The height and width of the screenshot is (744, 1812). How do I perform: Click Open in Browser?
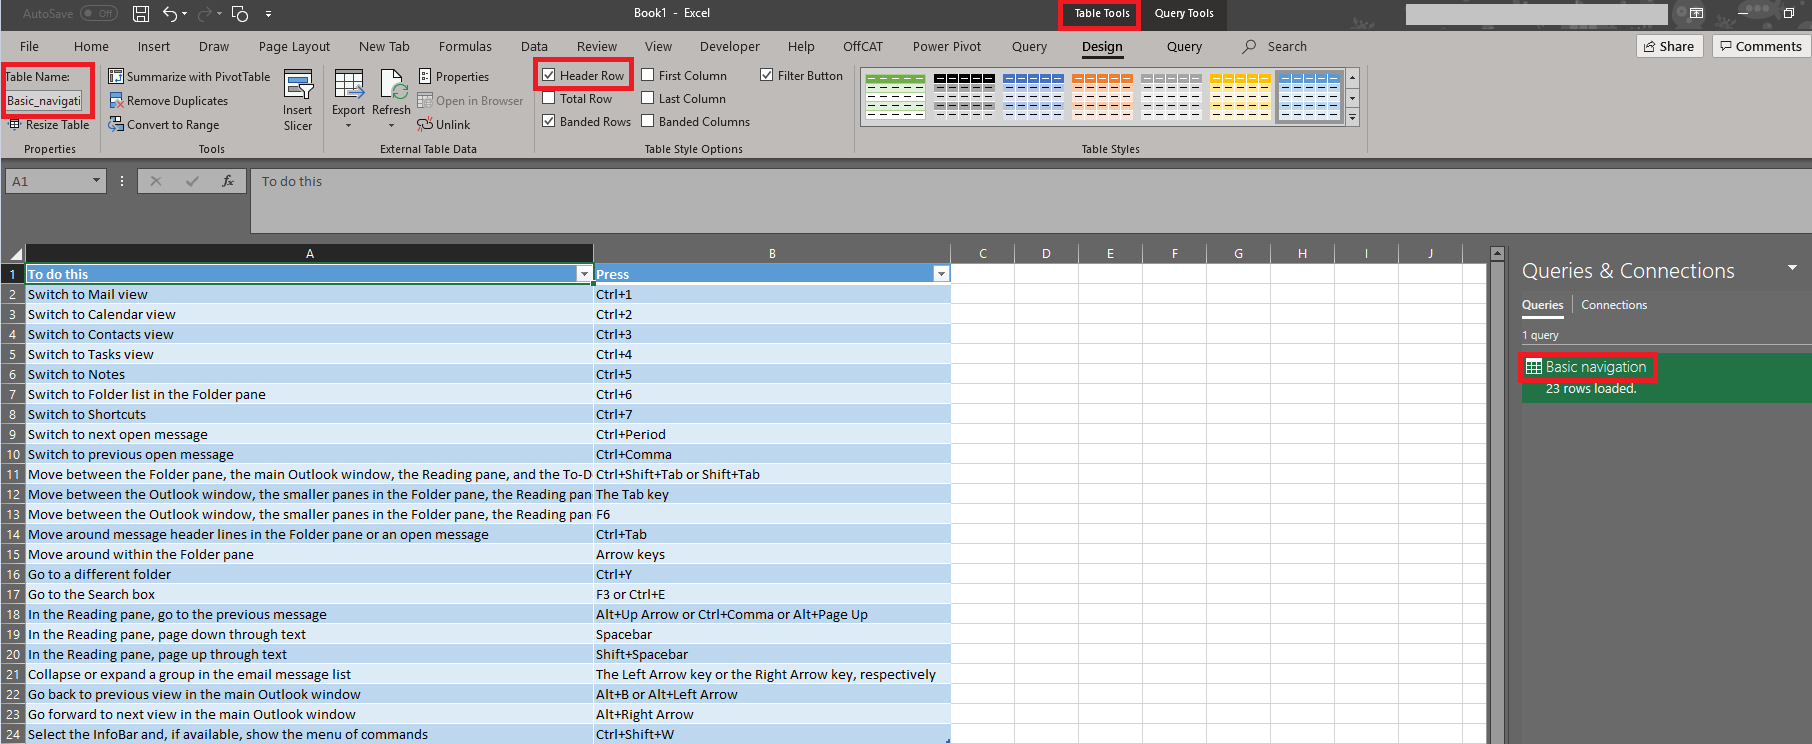point(470,101)
